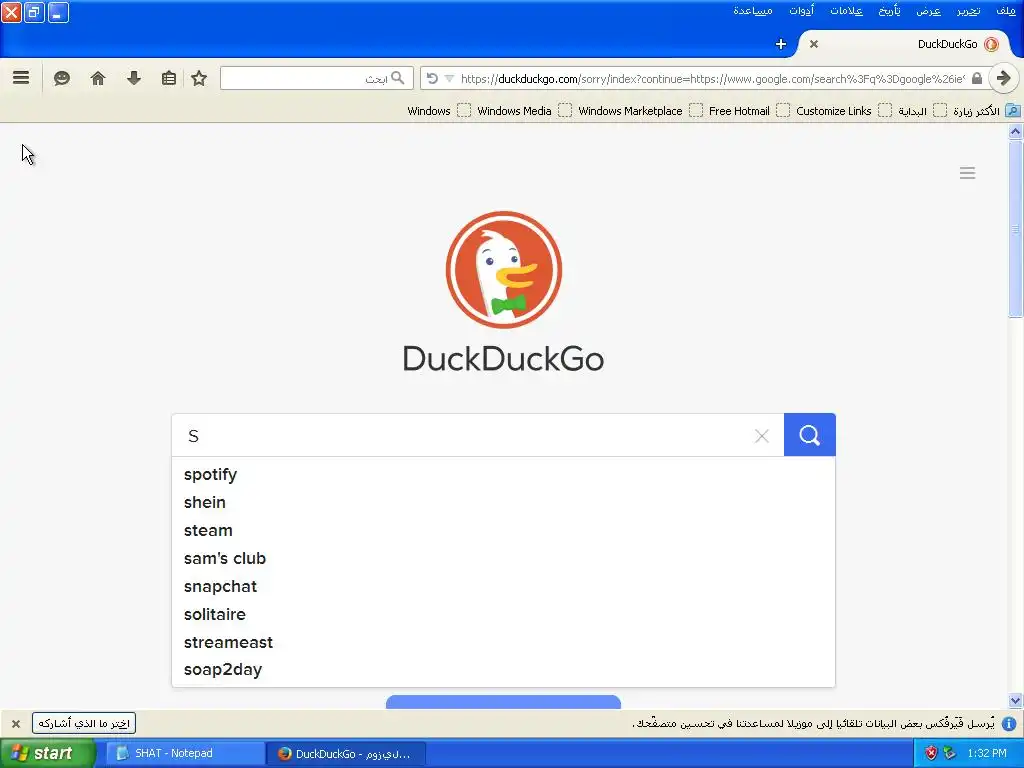Viewport: 1024px width, 768px height.
Task: Open the Windows Marketplace bookmark
Action: pos(640,111)
